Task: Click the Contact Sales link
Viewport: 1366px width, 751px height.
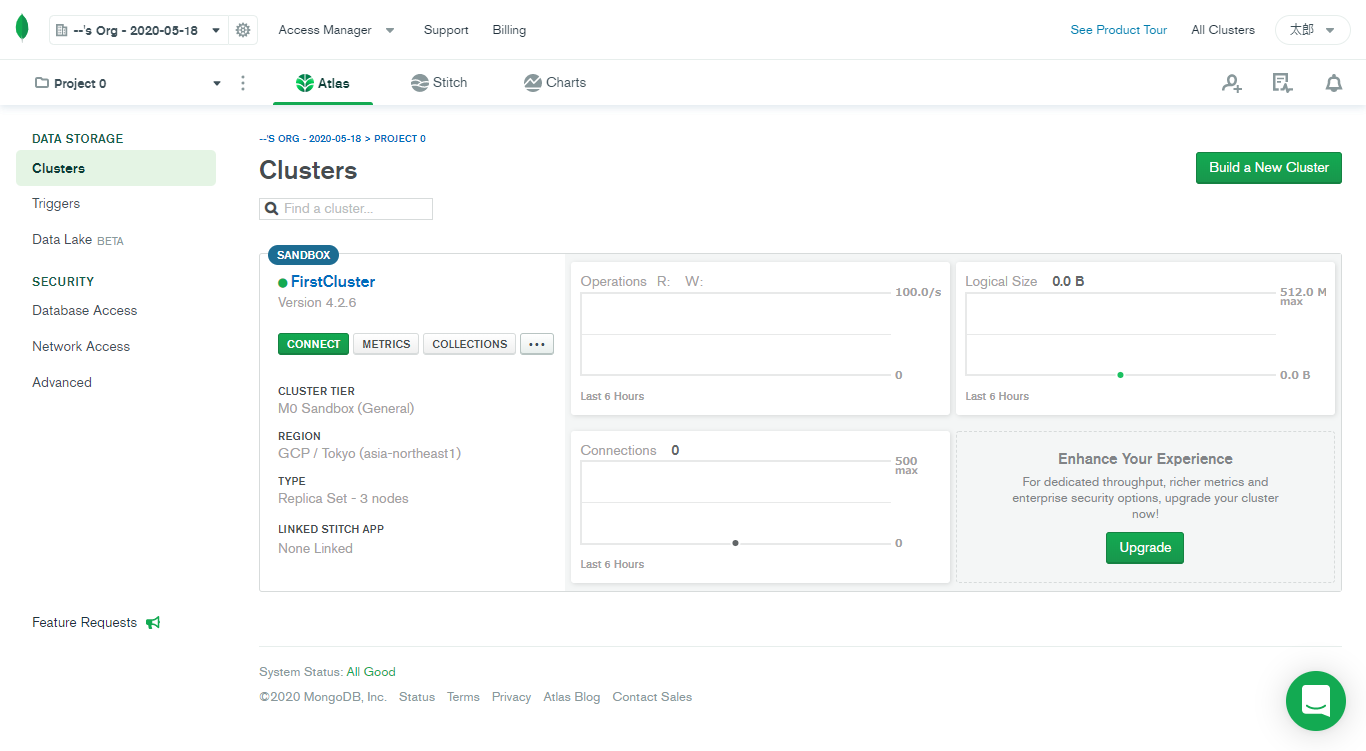Action: point(652,697)
